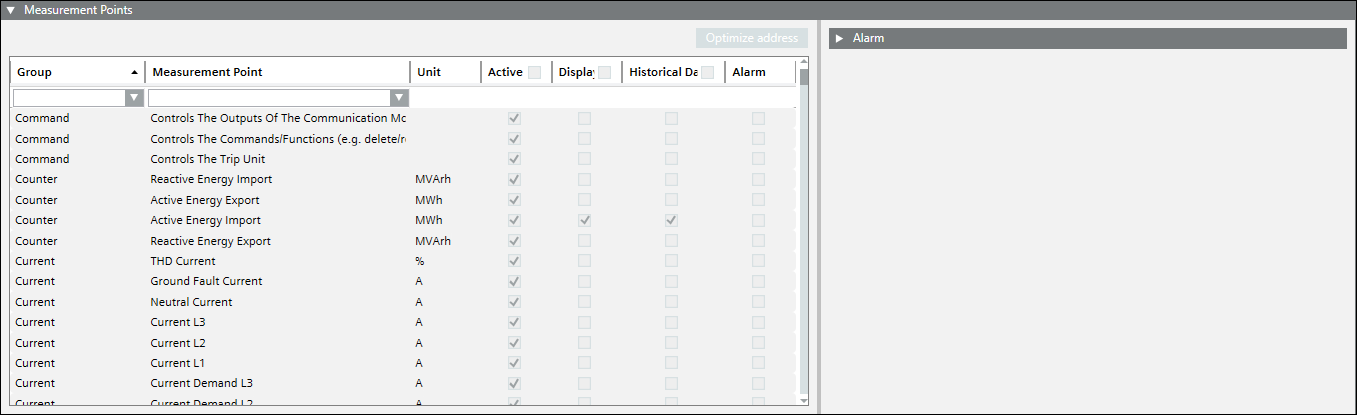Viewport: 1357px width, 415px height.
Task: Toggle the Historical Data header checkbox
Action: 707,72
